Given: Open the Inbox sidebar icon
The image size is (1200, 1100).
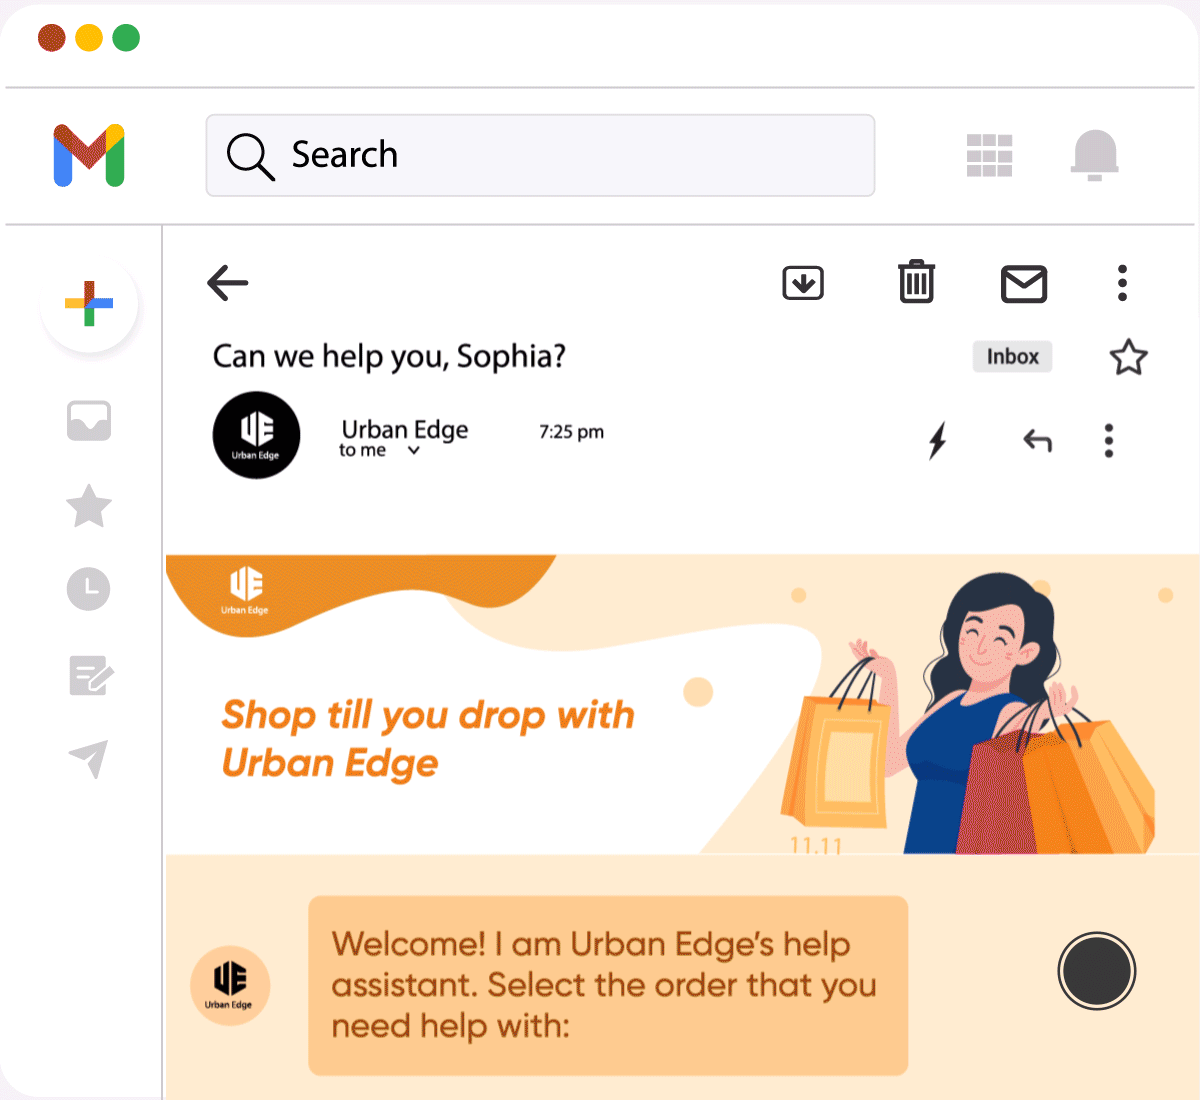Looking at the screenshot, I should point(89,421).
